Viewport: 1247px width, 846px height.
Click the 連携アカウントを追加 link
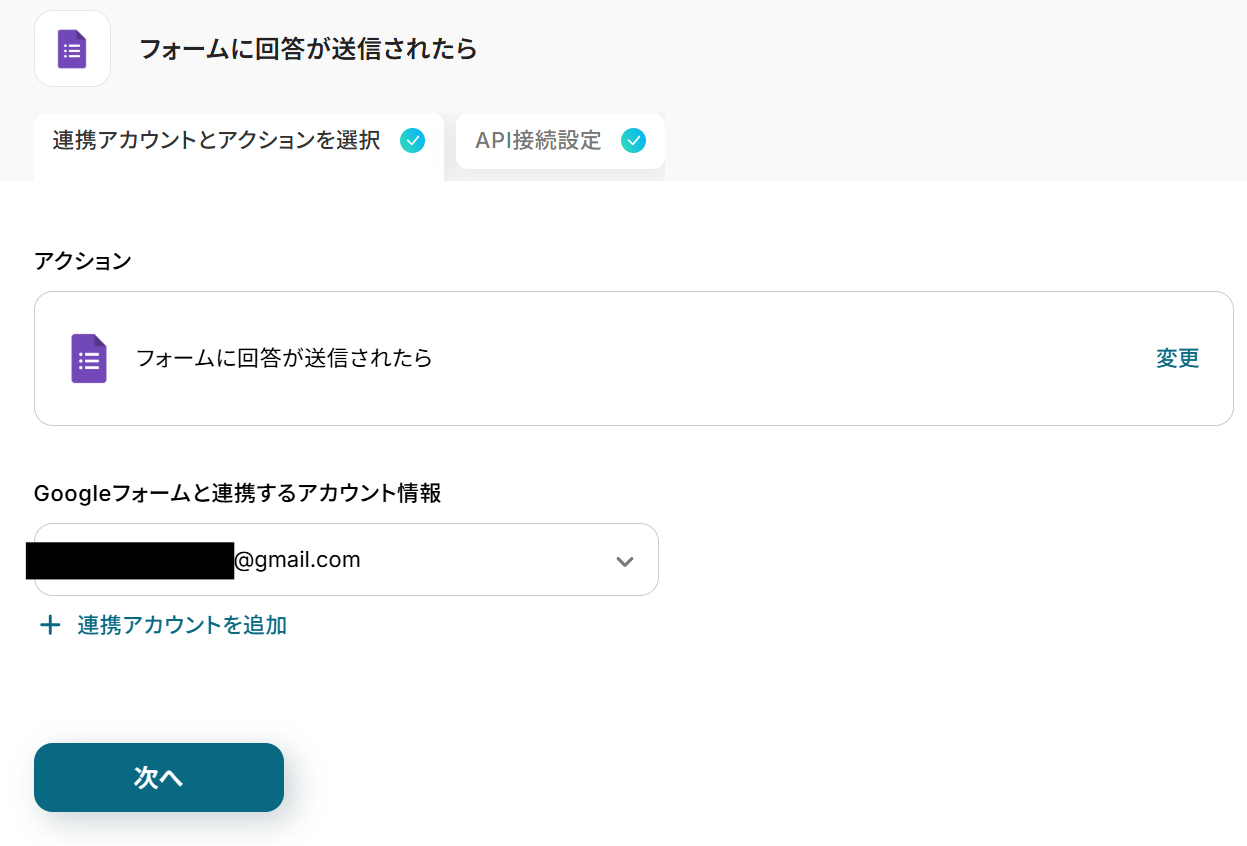(x=182, y=626)
